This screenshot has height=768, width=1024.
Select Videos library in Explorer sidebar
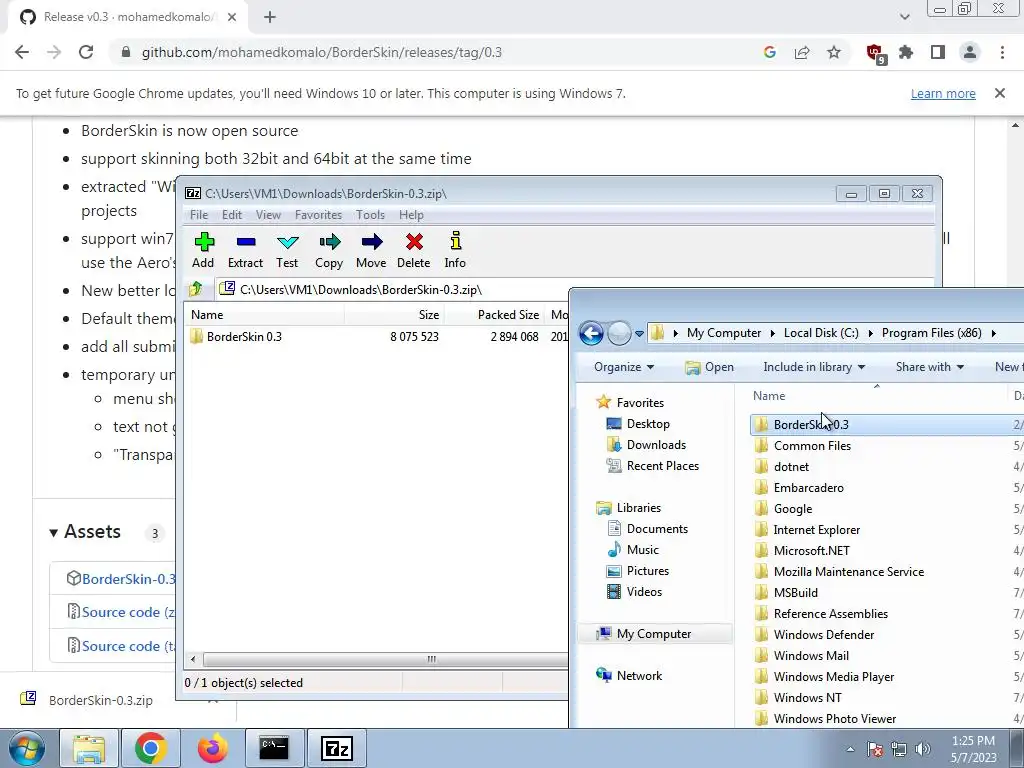pos(634,592)
